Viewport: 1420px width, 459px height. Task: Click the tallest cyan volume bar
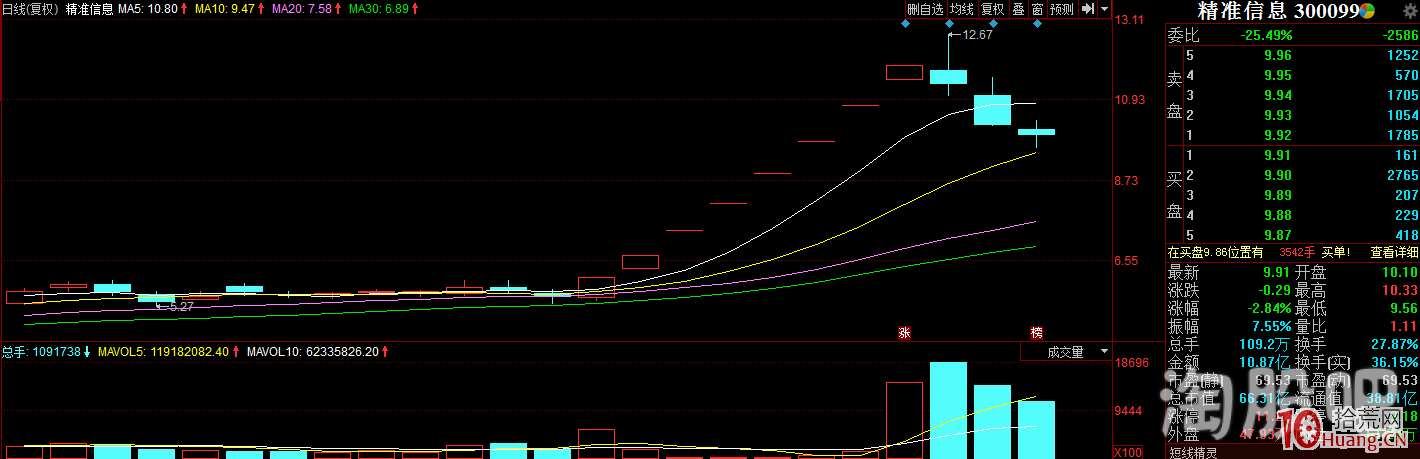(x=949, y=410)
